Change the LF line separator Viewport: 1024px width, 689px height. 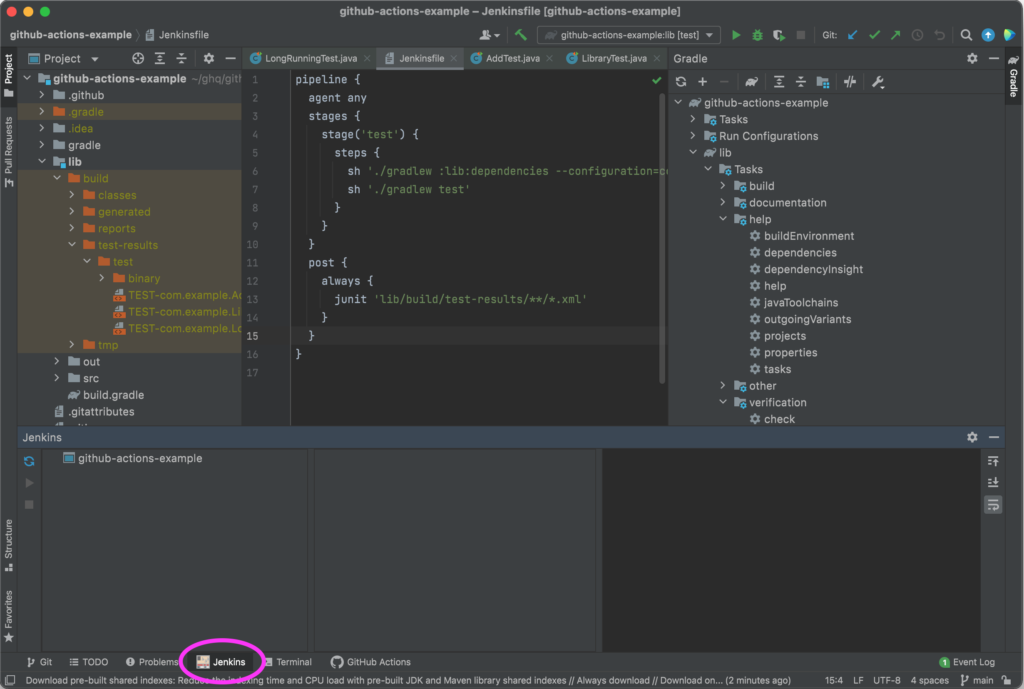(858, 681)
